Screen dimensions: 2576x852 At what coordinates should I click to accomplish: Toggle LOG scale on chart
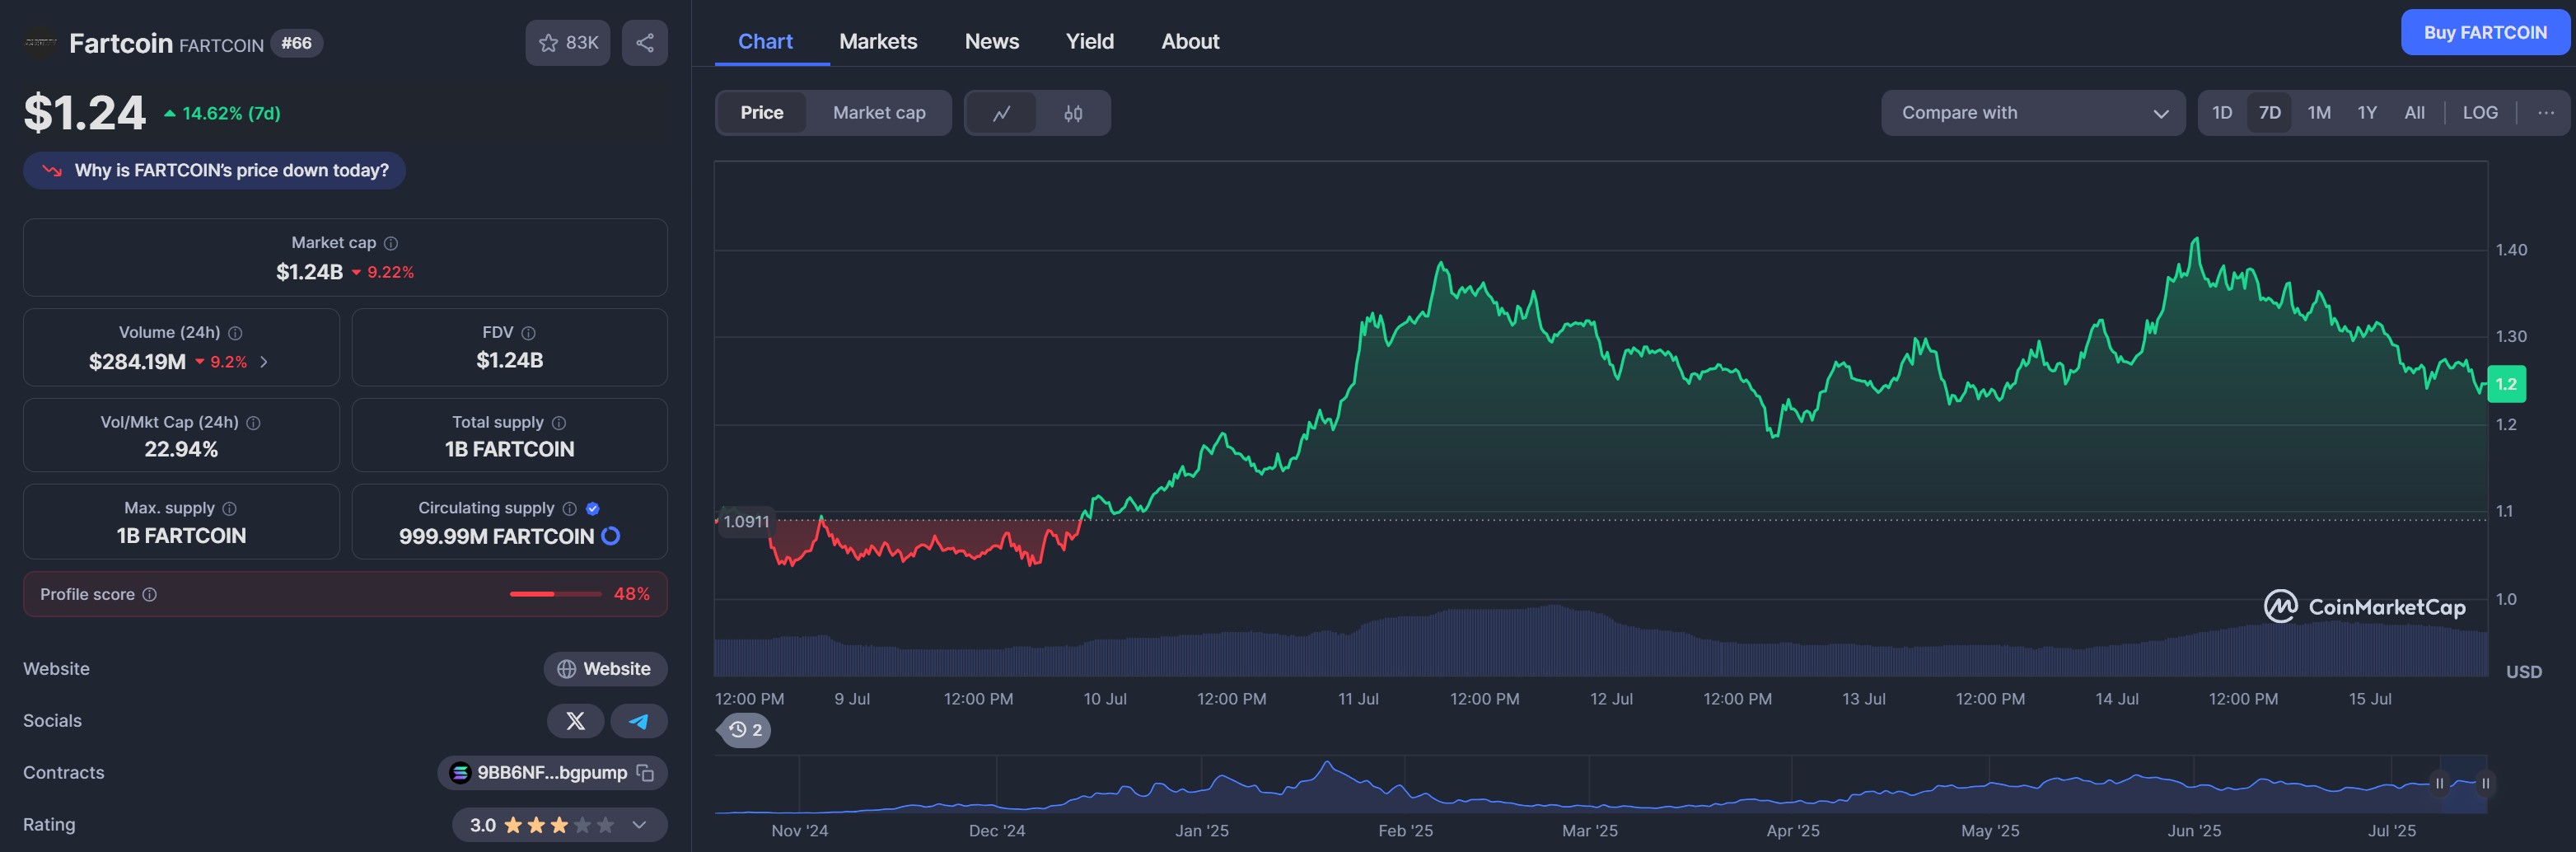[x=2480, y=113]
